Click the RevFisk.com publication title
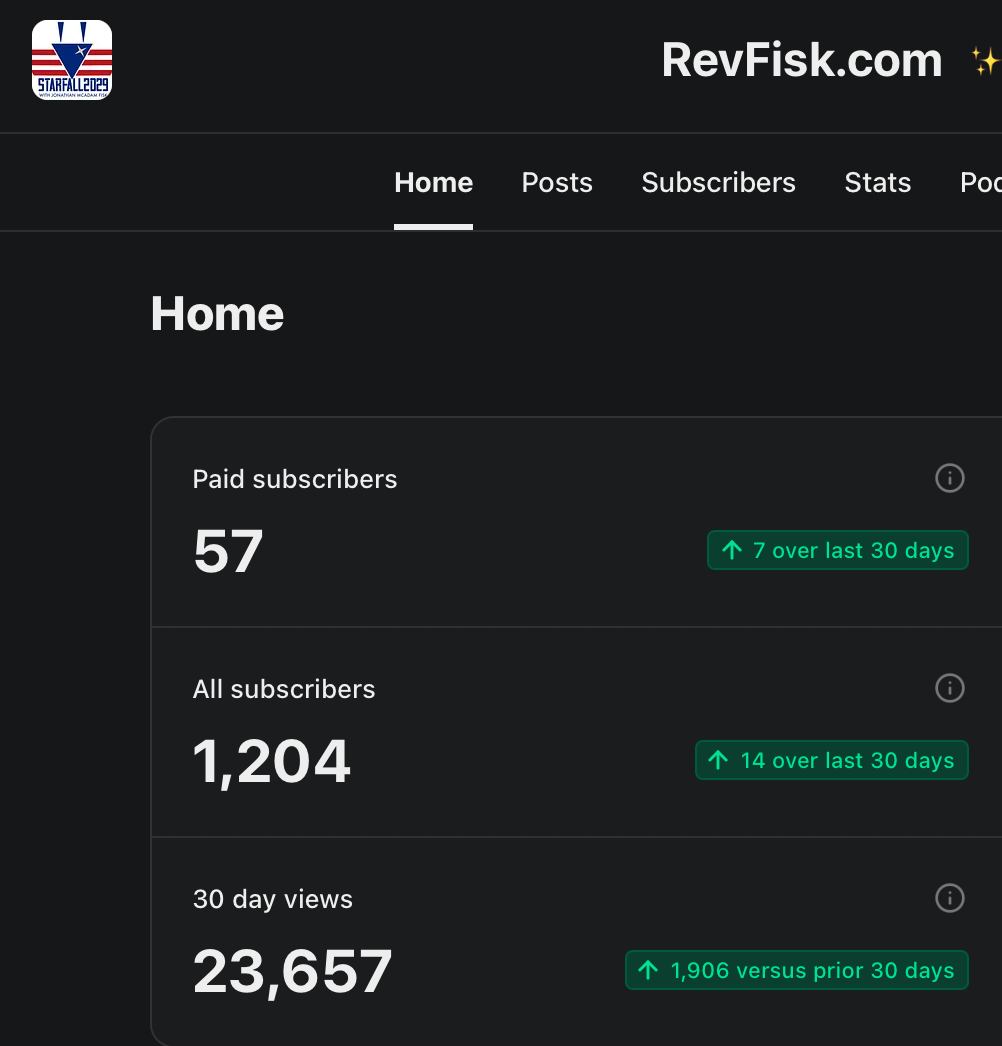This screenshot has height=1046, width=1002. [x=802, y=60]
